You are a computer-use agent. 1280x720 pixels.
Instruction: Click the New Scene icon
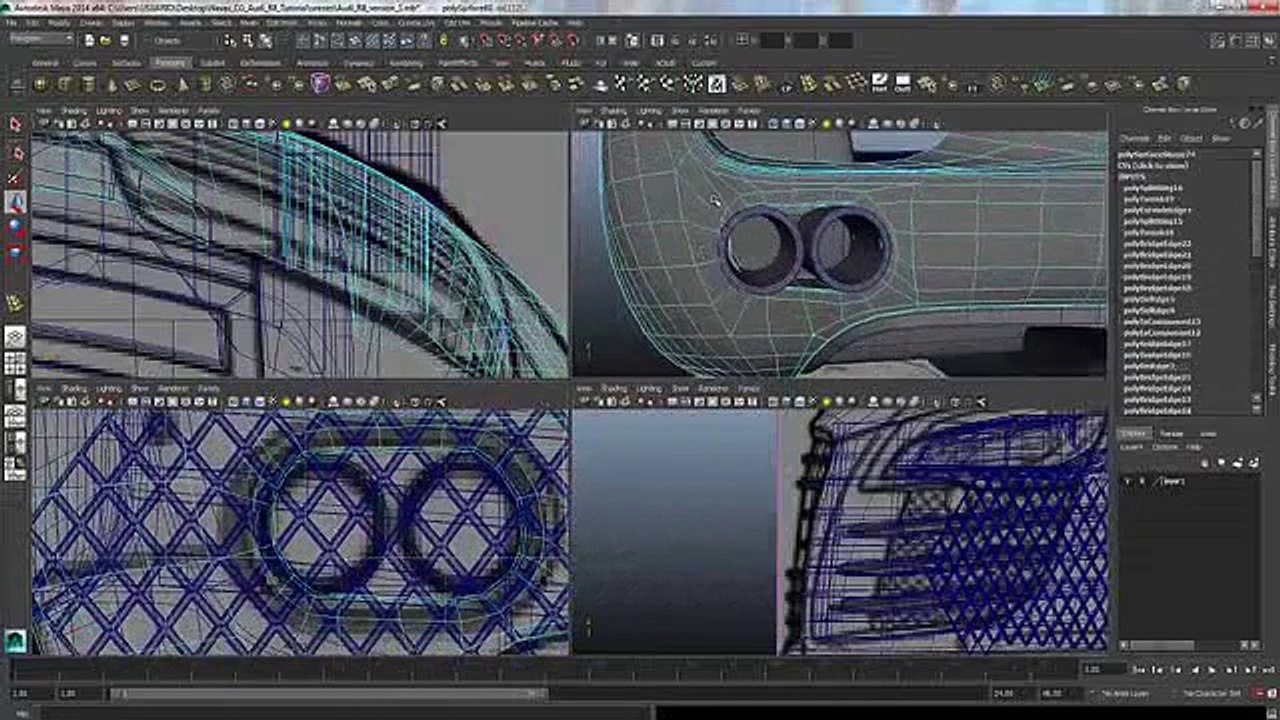[90, 40]
